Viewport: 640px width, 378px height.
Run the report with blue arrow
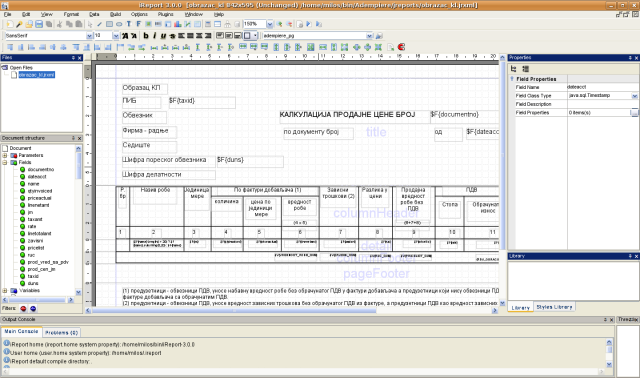[x=309, y=24]
